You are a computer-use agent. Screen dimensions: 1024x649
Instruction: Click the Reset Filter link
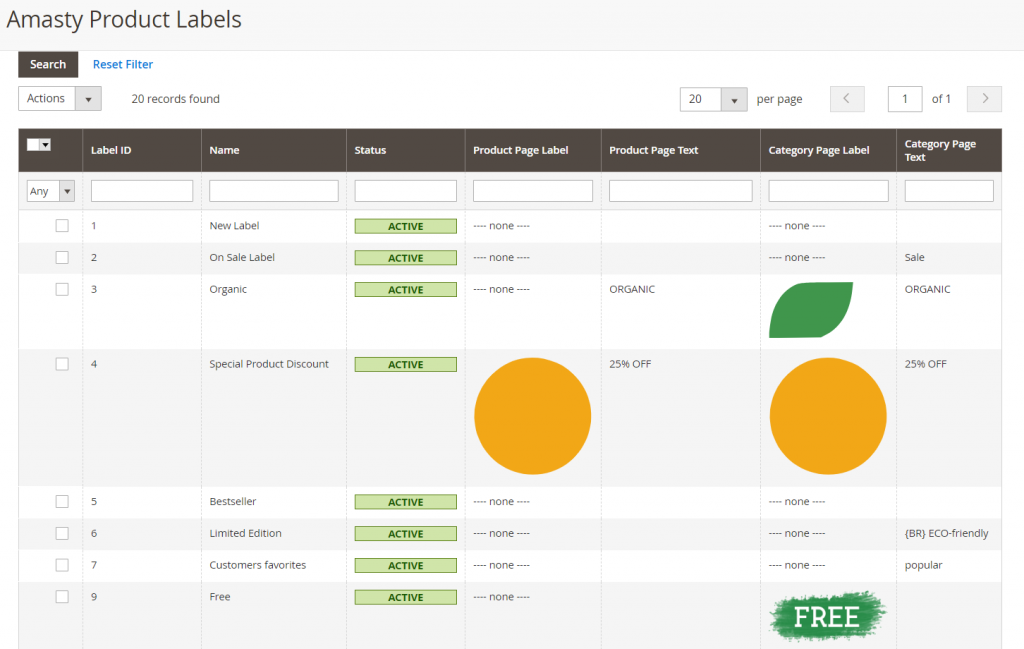(x=123, y=65)
